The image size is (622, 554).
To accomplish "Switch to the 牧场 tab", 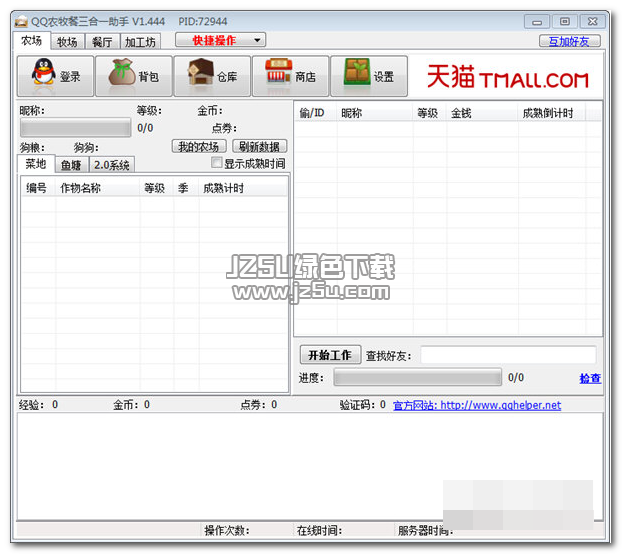I will coord(67,42).
